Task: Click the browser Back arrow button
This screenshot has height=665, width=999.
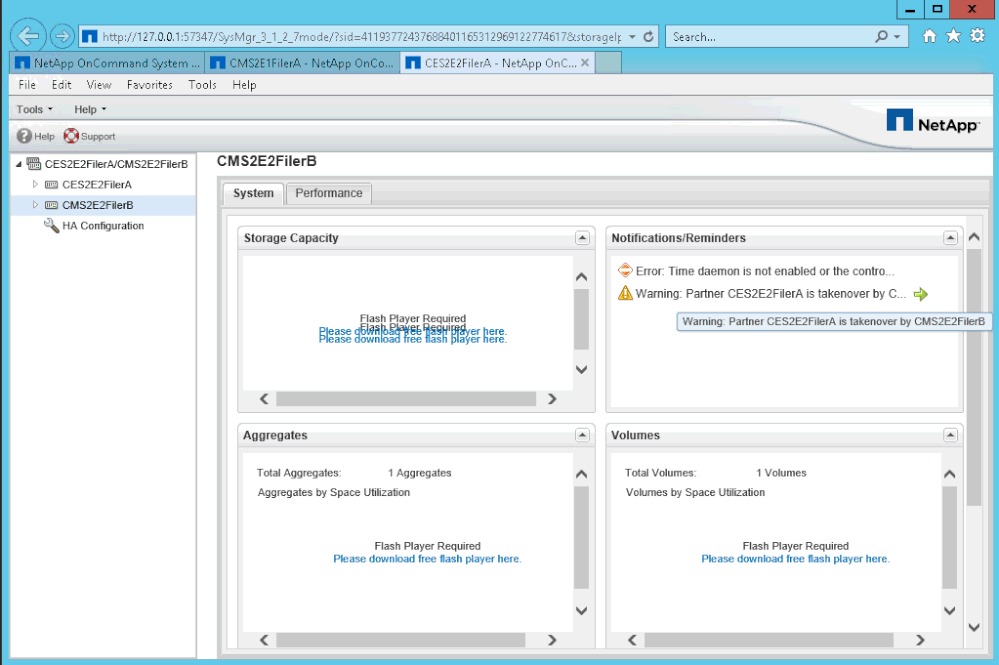Action: click(28, 36)
